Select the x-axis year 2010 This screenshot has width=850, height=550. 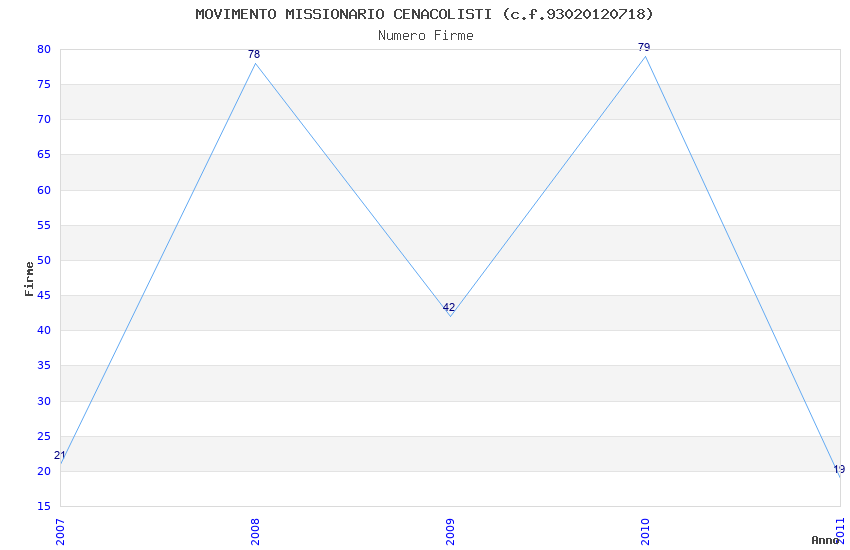point(645,532)
